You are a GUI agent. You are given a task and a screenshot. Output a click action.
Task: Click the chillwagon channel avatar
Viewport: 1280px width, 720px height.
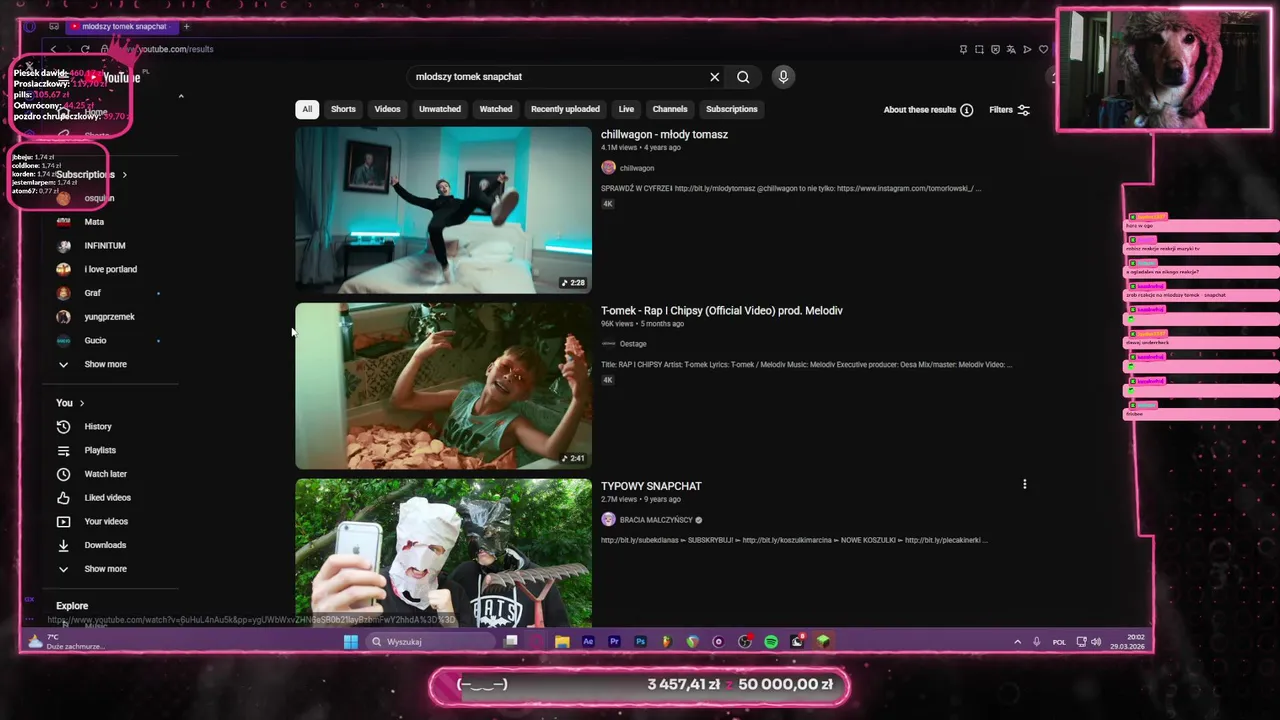tap(608, 168)
